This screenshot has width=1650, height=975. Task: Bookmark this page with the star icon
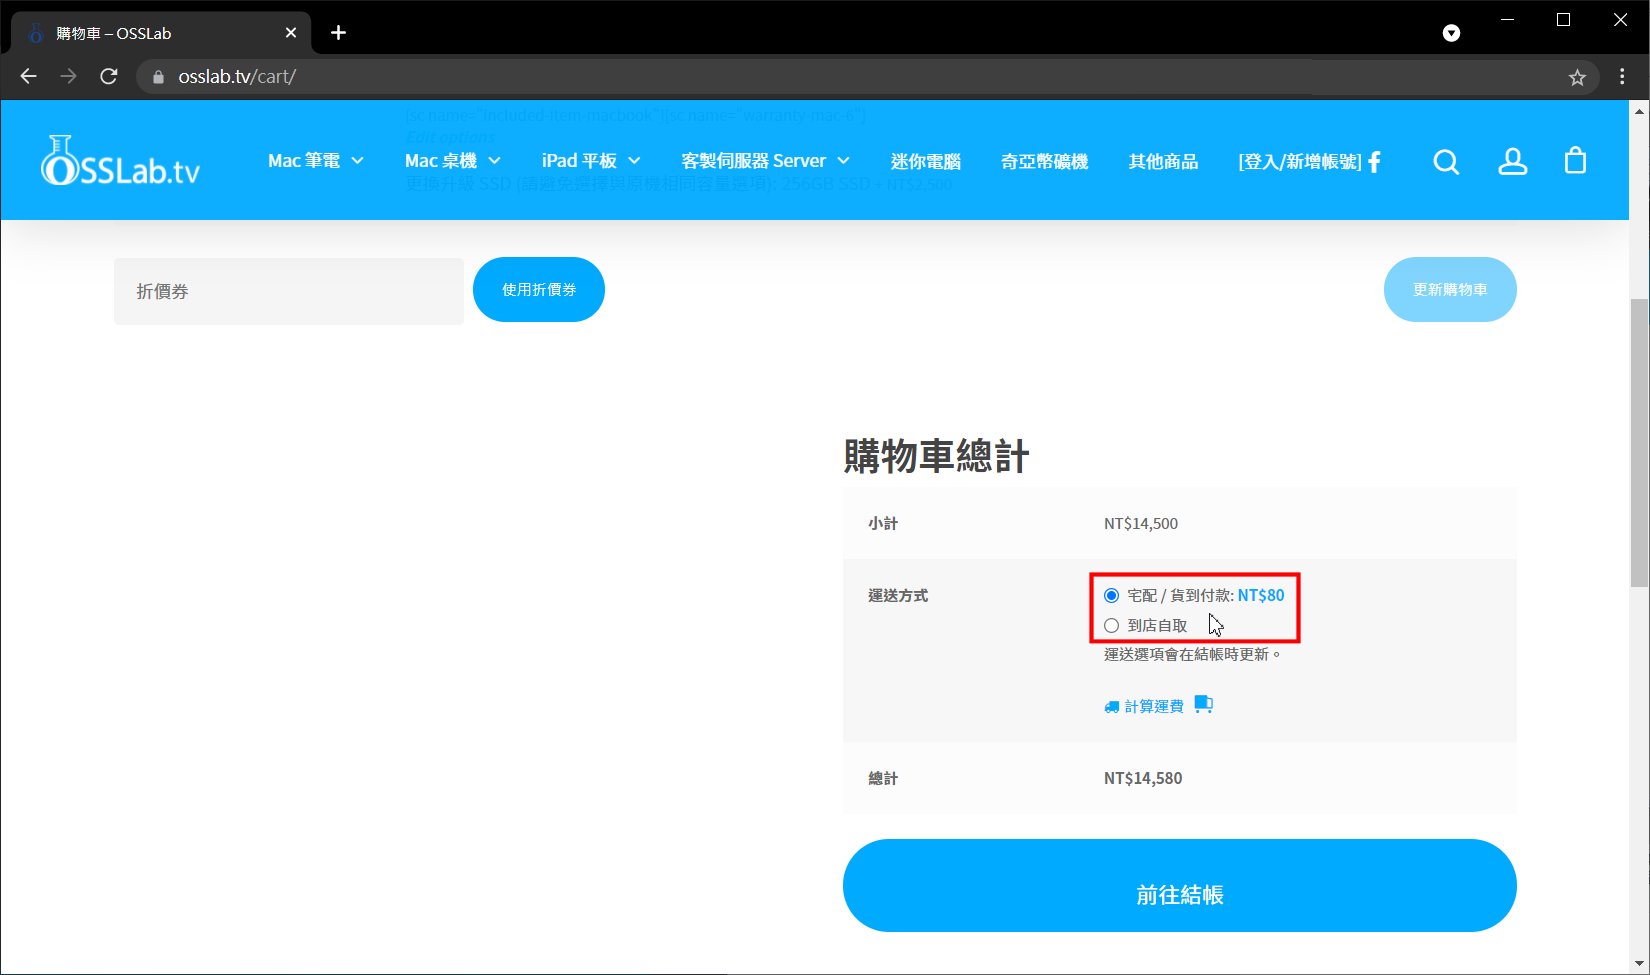(x=1577, y=77)
